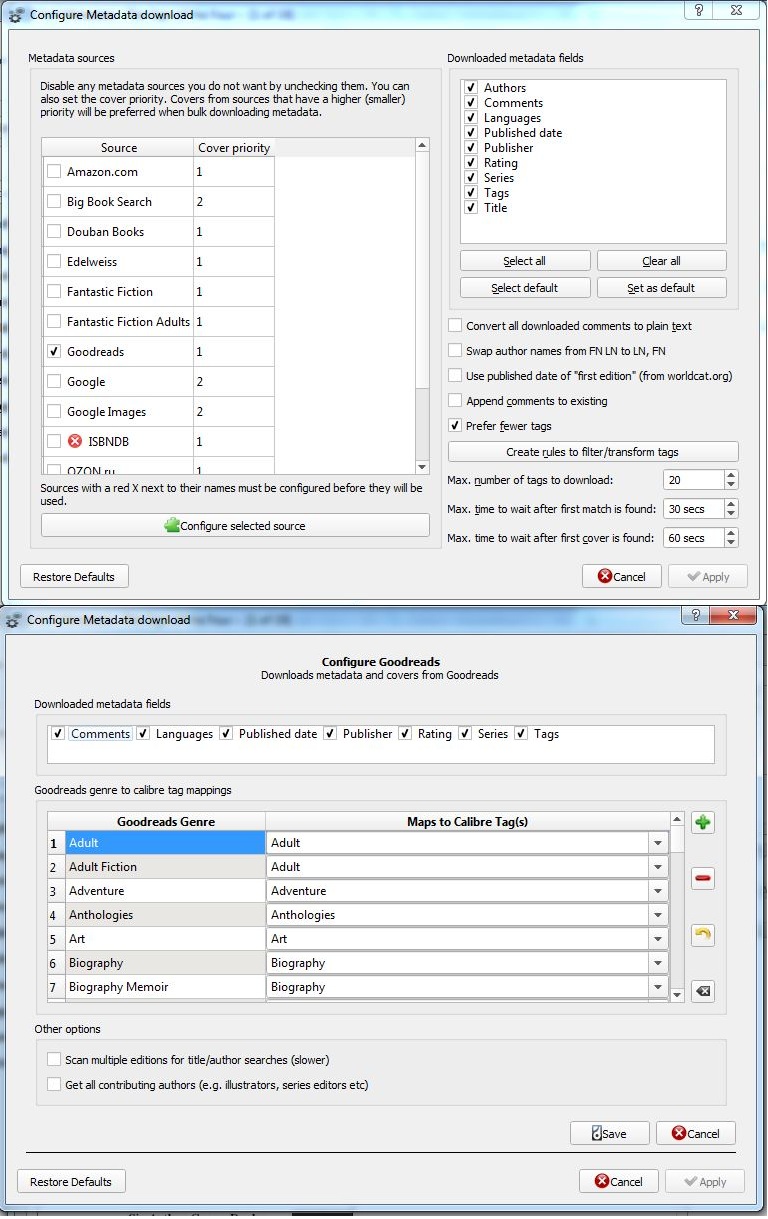The height and width of the screenshot is (1219, 768).
Task: Uncheck Comments field in Goodreads config
Action: coord(58,734)
